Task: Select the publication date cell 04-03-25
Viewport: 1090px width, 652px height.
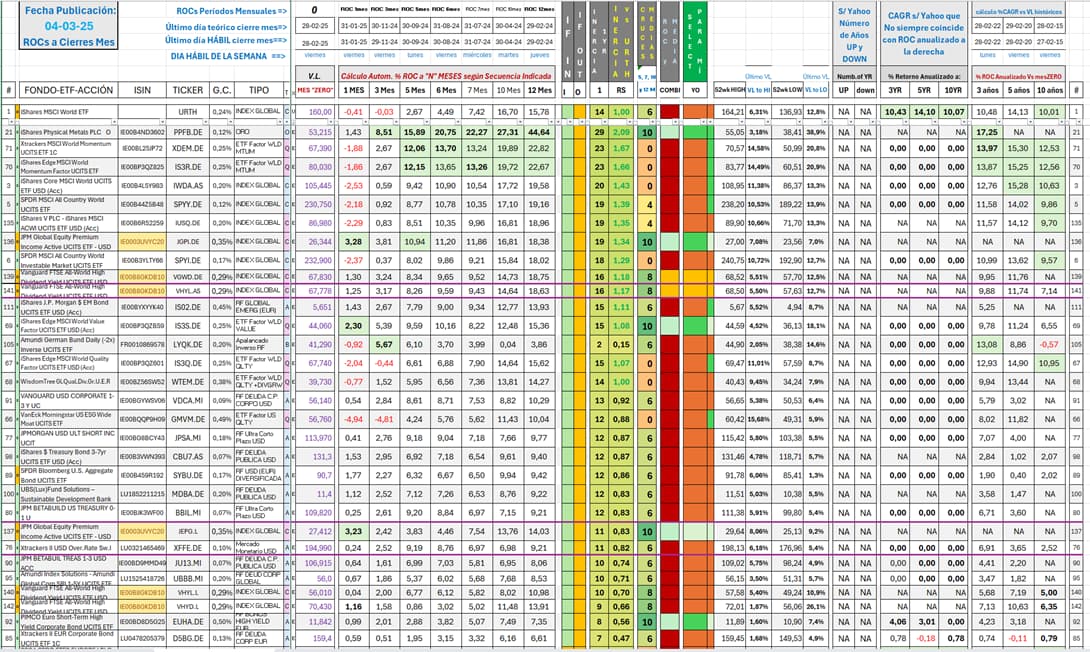Action: 69,26
